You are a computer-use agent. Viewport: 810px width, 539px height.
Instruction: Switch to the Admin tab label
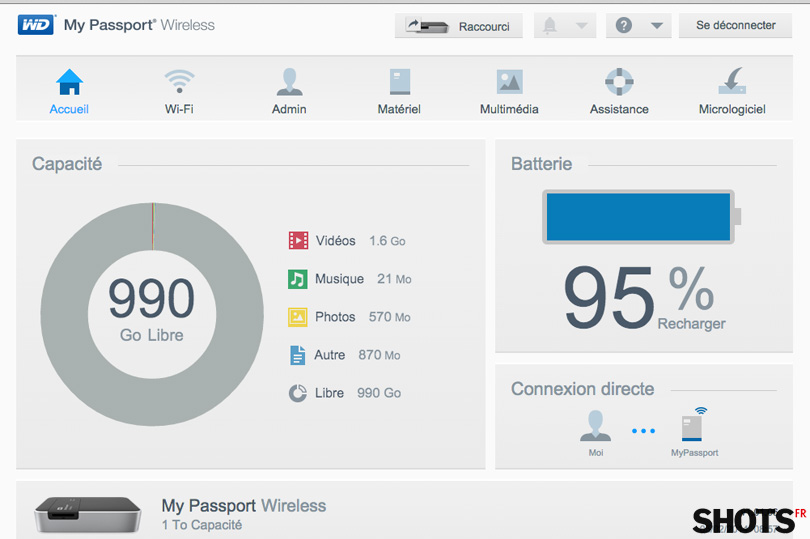[x=289, y=109]
